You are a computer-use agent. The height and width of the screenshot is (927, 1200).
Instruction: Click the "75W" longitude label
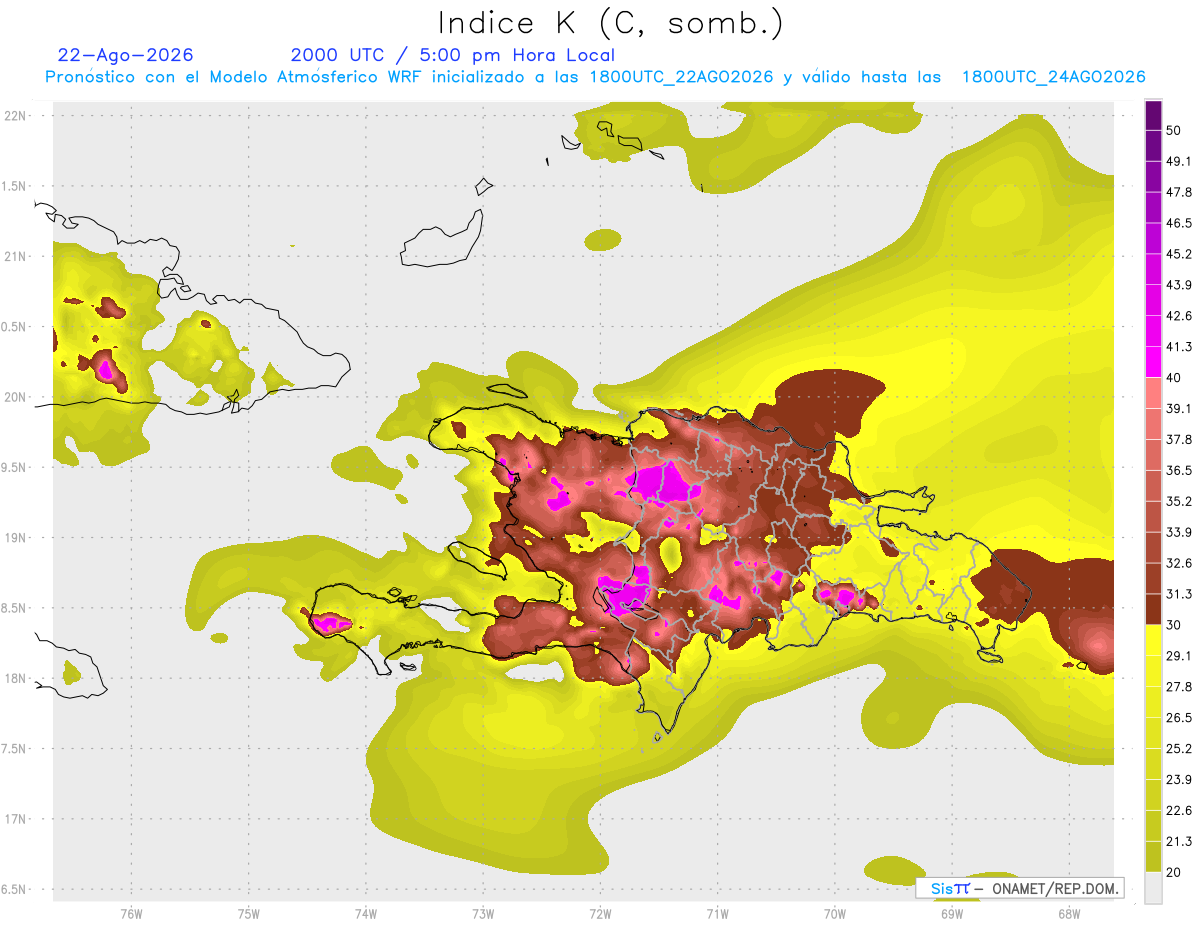pyautogui.click(x=249, y=913)
